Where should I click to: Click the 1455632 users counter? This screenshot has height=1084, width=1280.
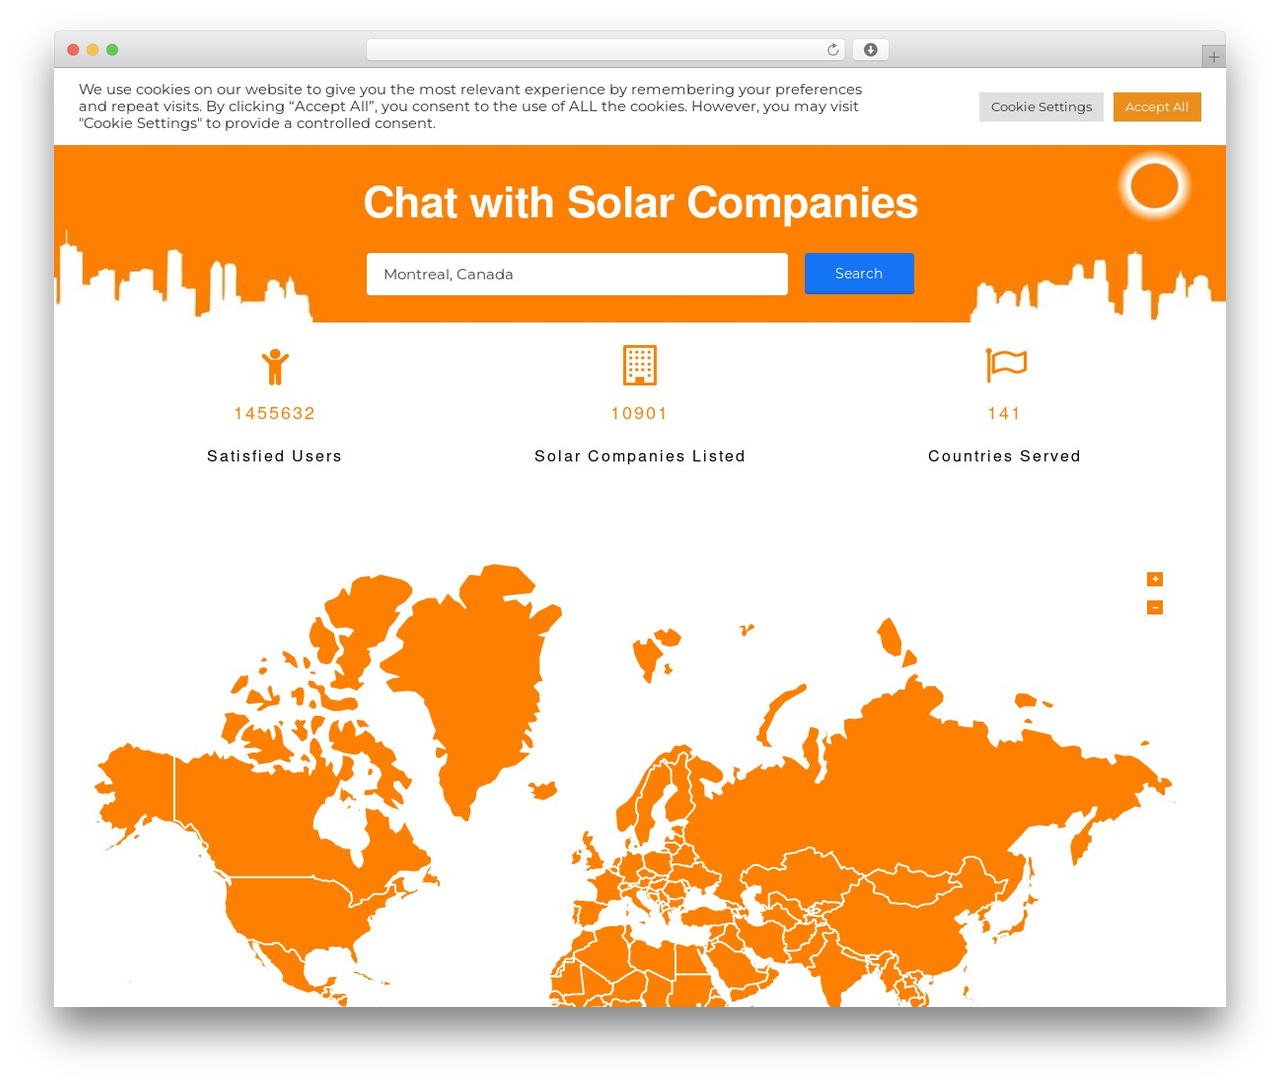pos(275,413)
